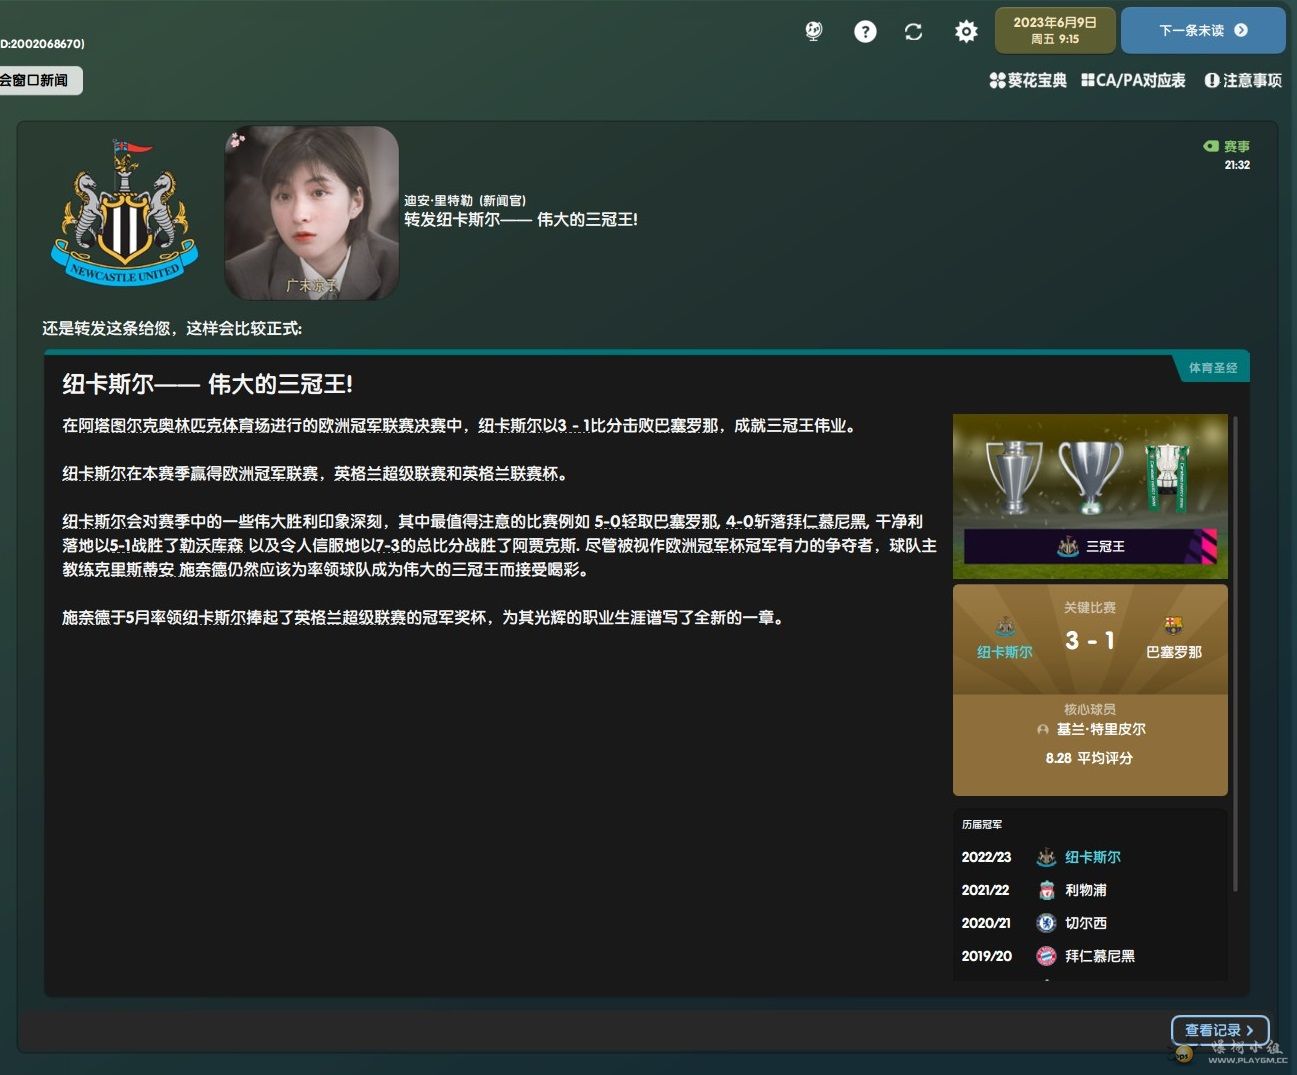
Task: Open the 注意事项 menu item
Action: tap(1243, 80)
